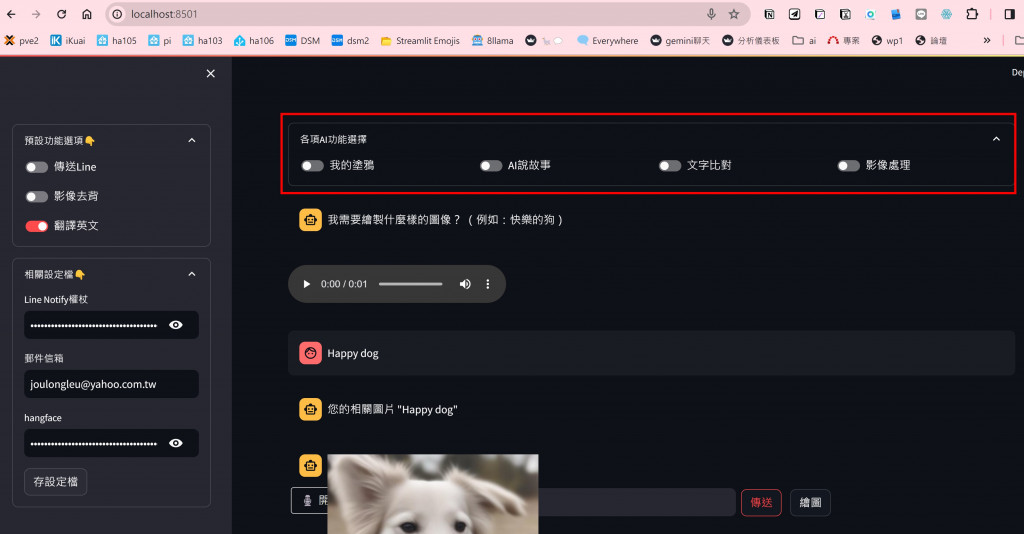1024x534 pixels.
Task: Open the 分析儀表板 bookmark
Action: pyautogui.click(x=751, y=40)
